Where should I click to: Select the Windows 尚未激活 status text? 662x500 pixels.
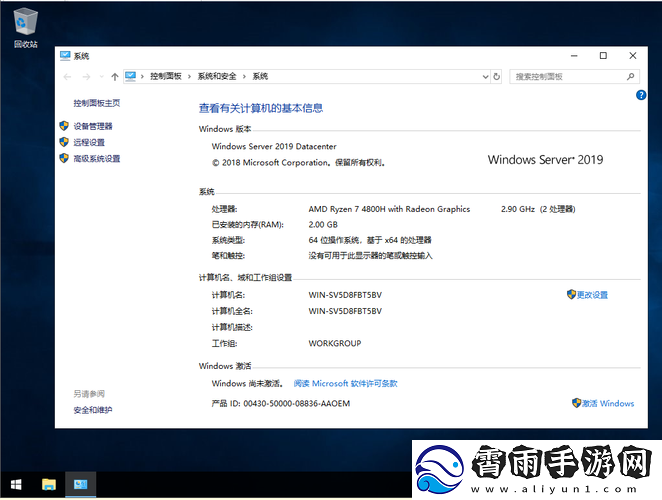click(x=247, y=383)
